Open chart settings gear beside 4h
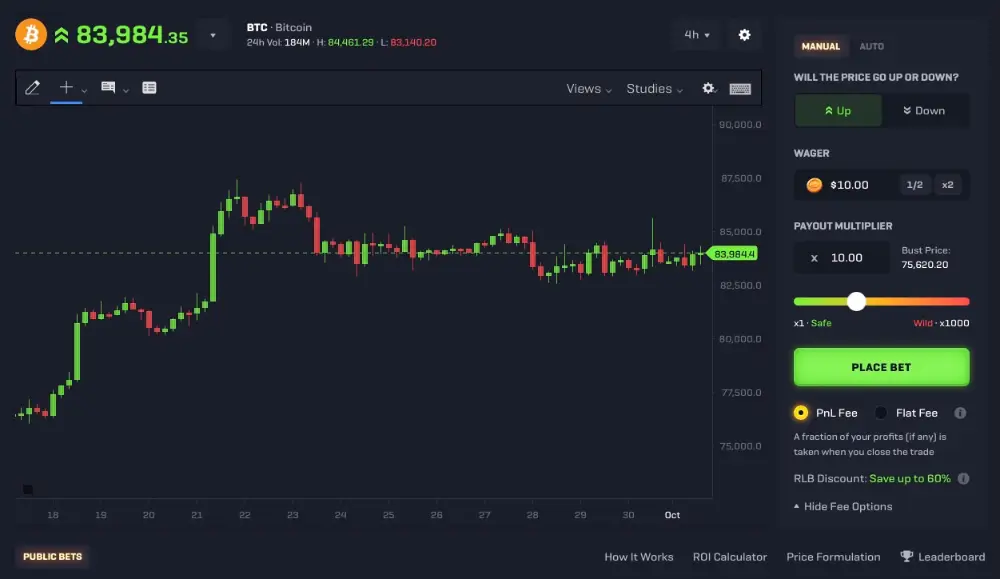The height and width of the screenshot is (579, 1000). pos(744,35)
